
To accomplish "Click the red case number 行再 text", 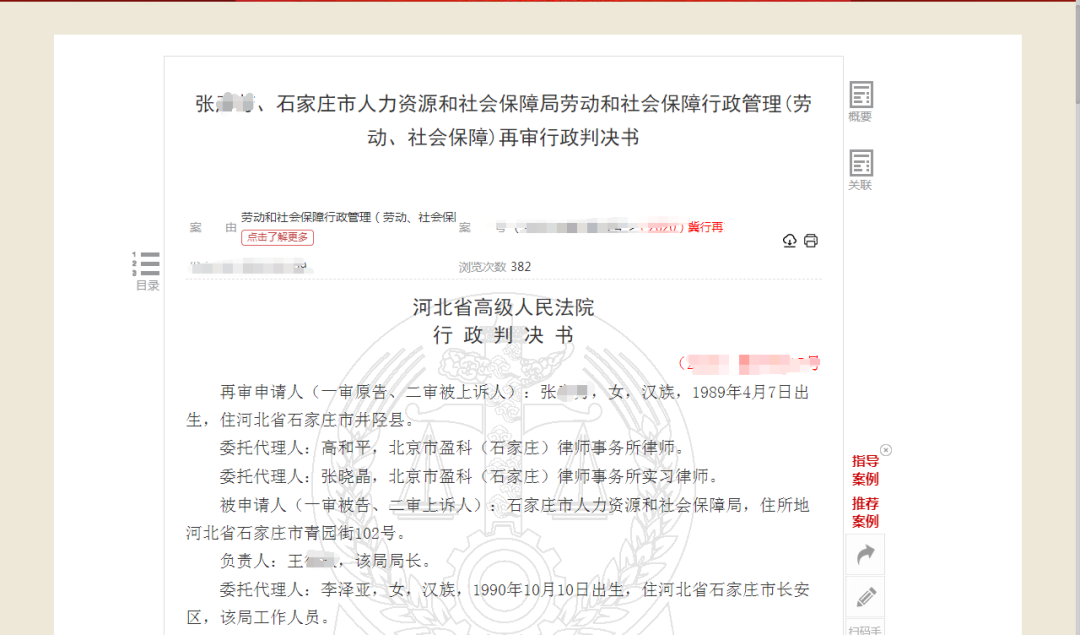I will [705, 227].
